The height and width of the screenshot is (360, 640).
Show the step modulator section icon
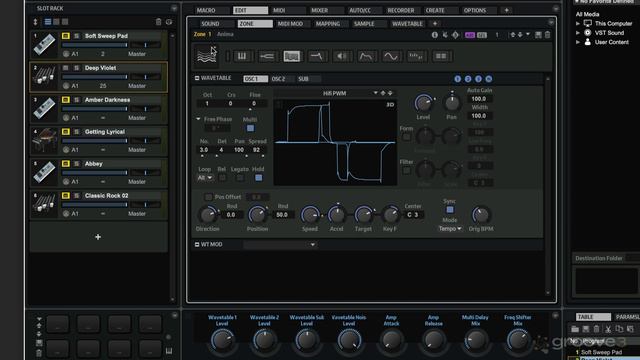416,56
